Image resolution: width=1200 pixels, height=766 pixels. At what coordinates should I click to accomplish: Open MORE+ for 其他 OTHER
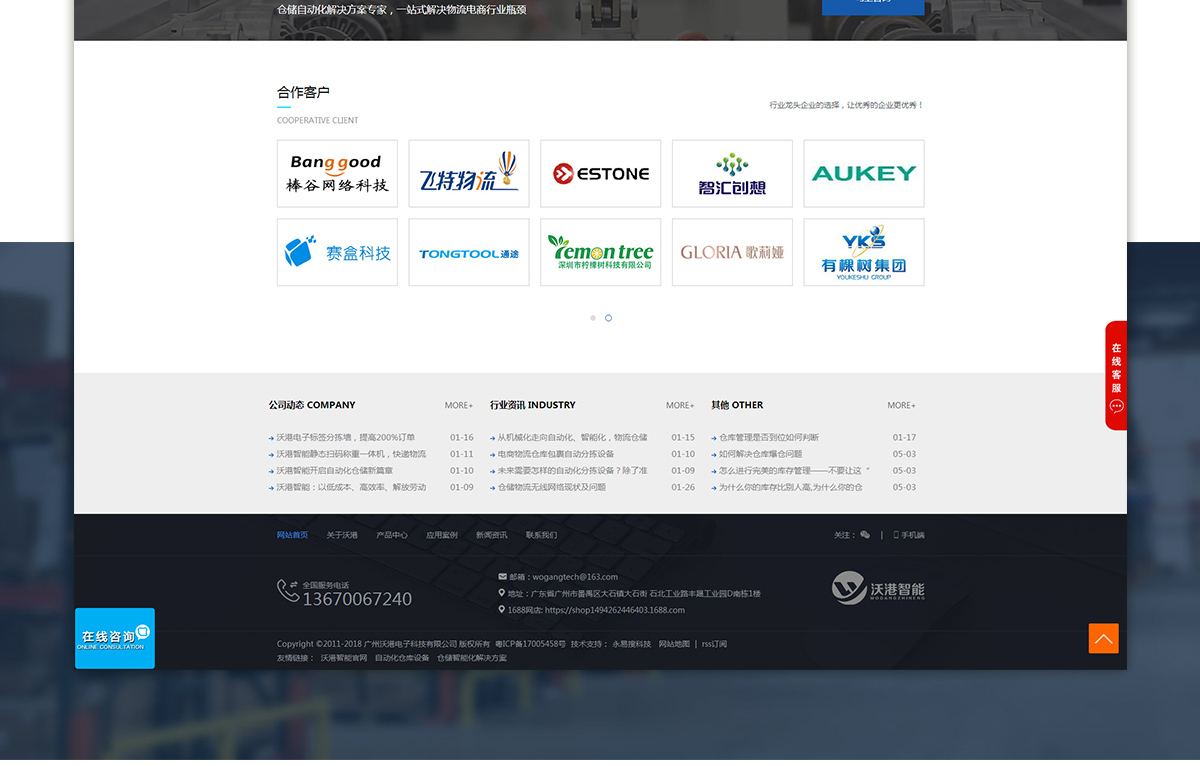pyautogui.click(x=901, y=405)
